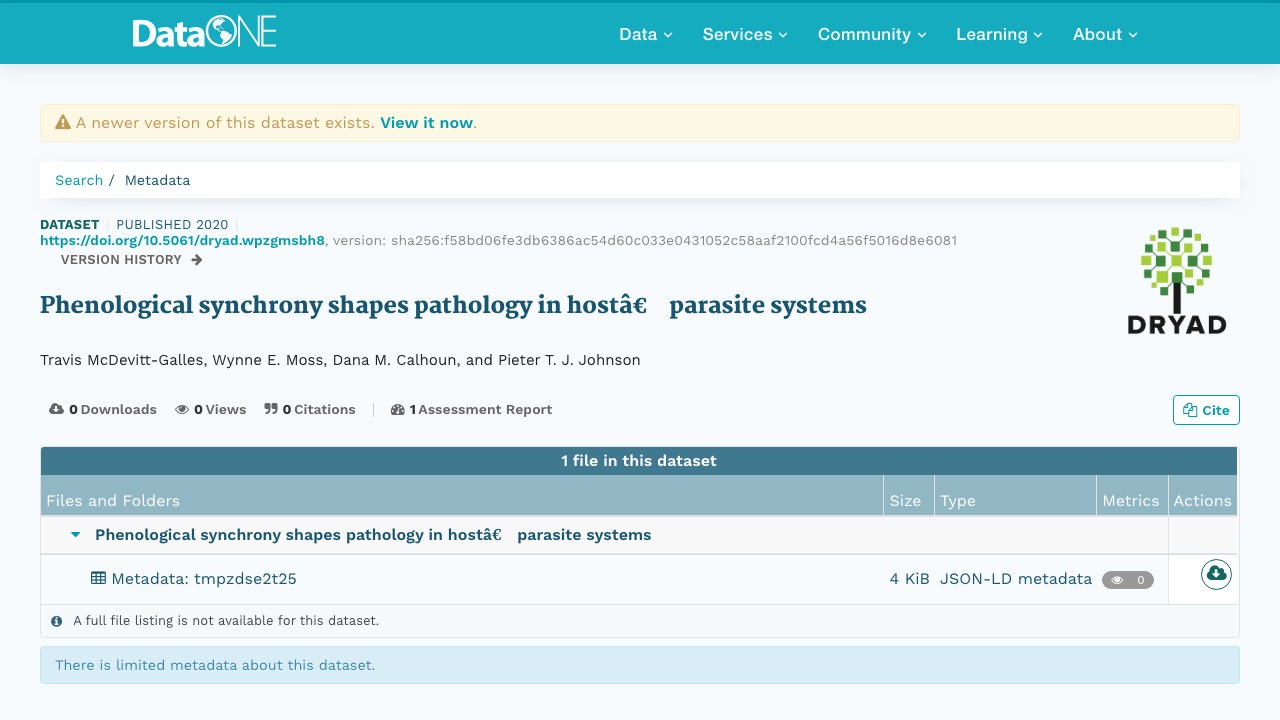Go to Search breadcrumb
The width and height of the screenshot is (1280, 720).
pyautogui.click(x=79, y=180)
